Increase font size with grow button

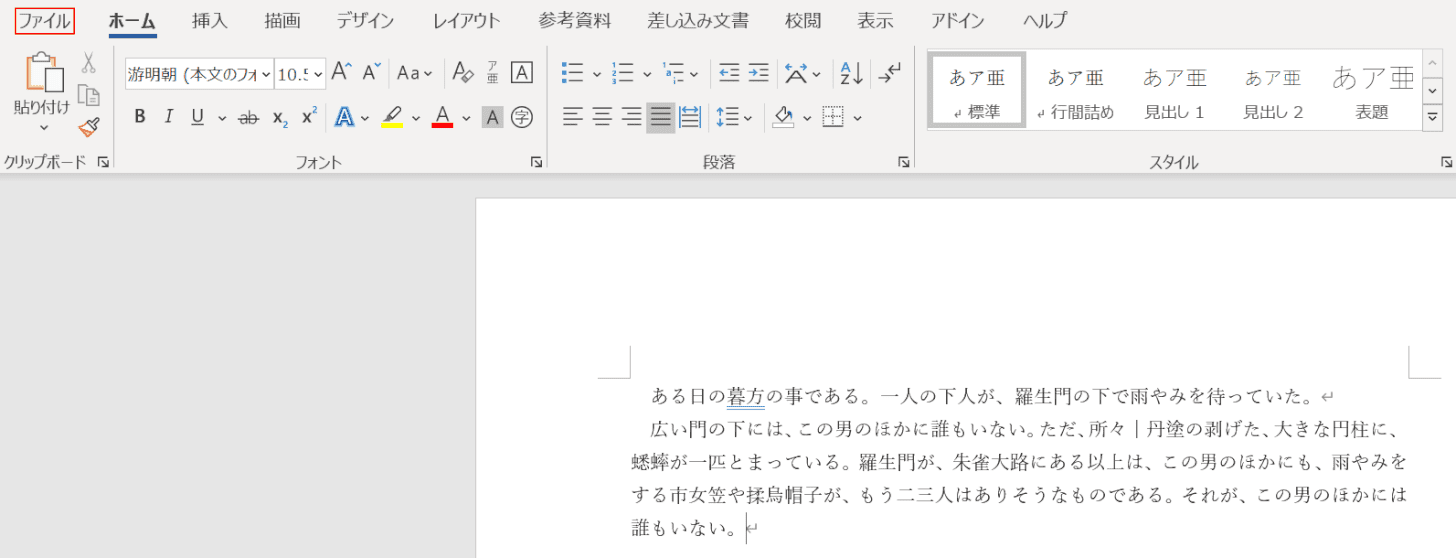point(342,72)
